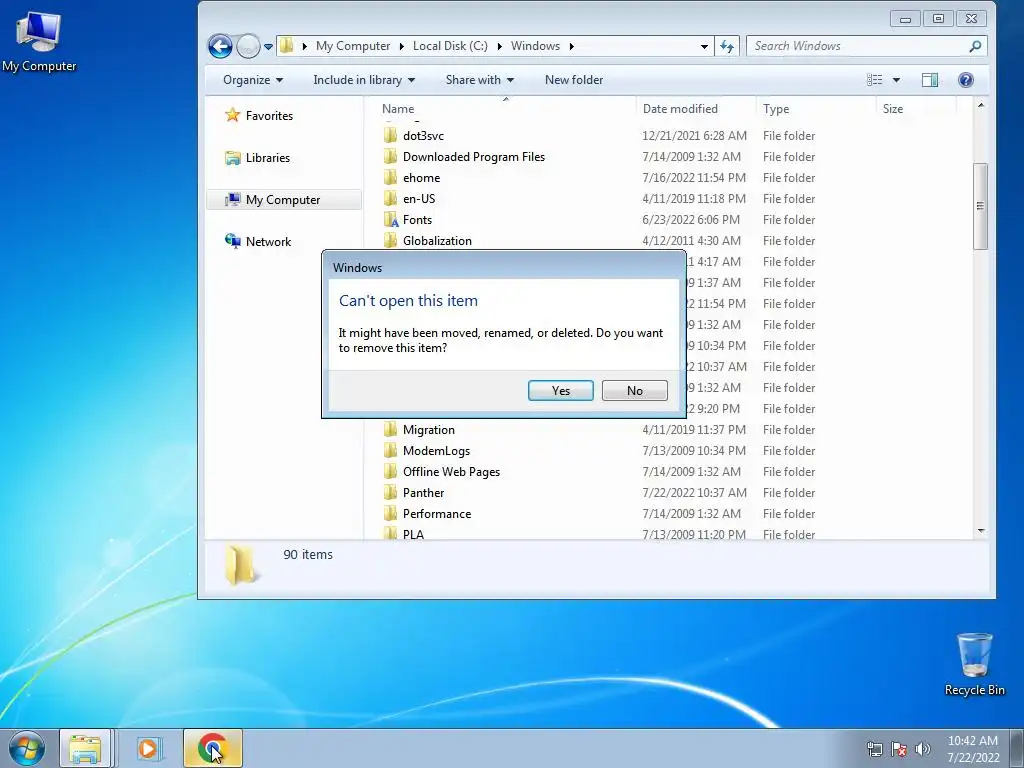Click the Performance folder icon

click(x=391, y=513)
